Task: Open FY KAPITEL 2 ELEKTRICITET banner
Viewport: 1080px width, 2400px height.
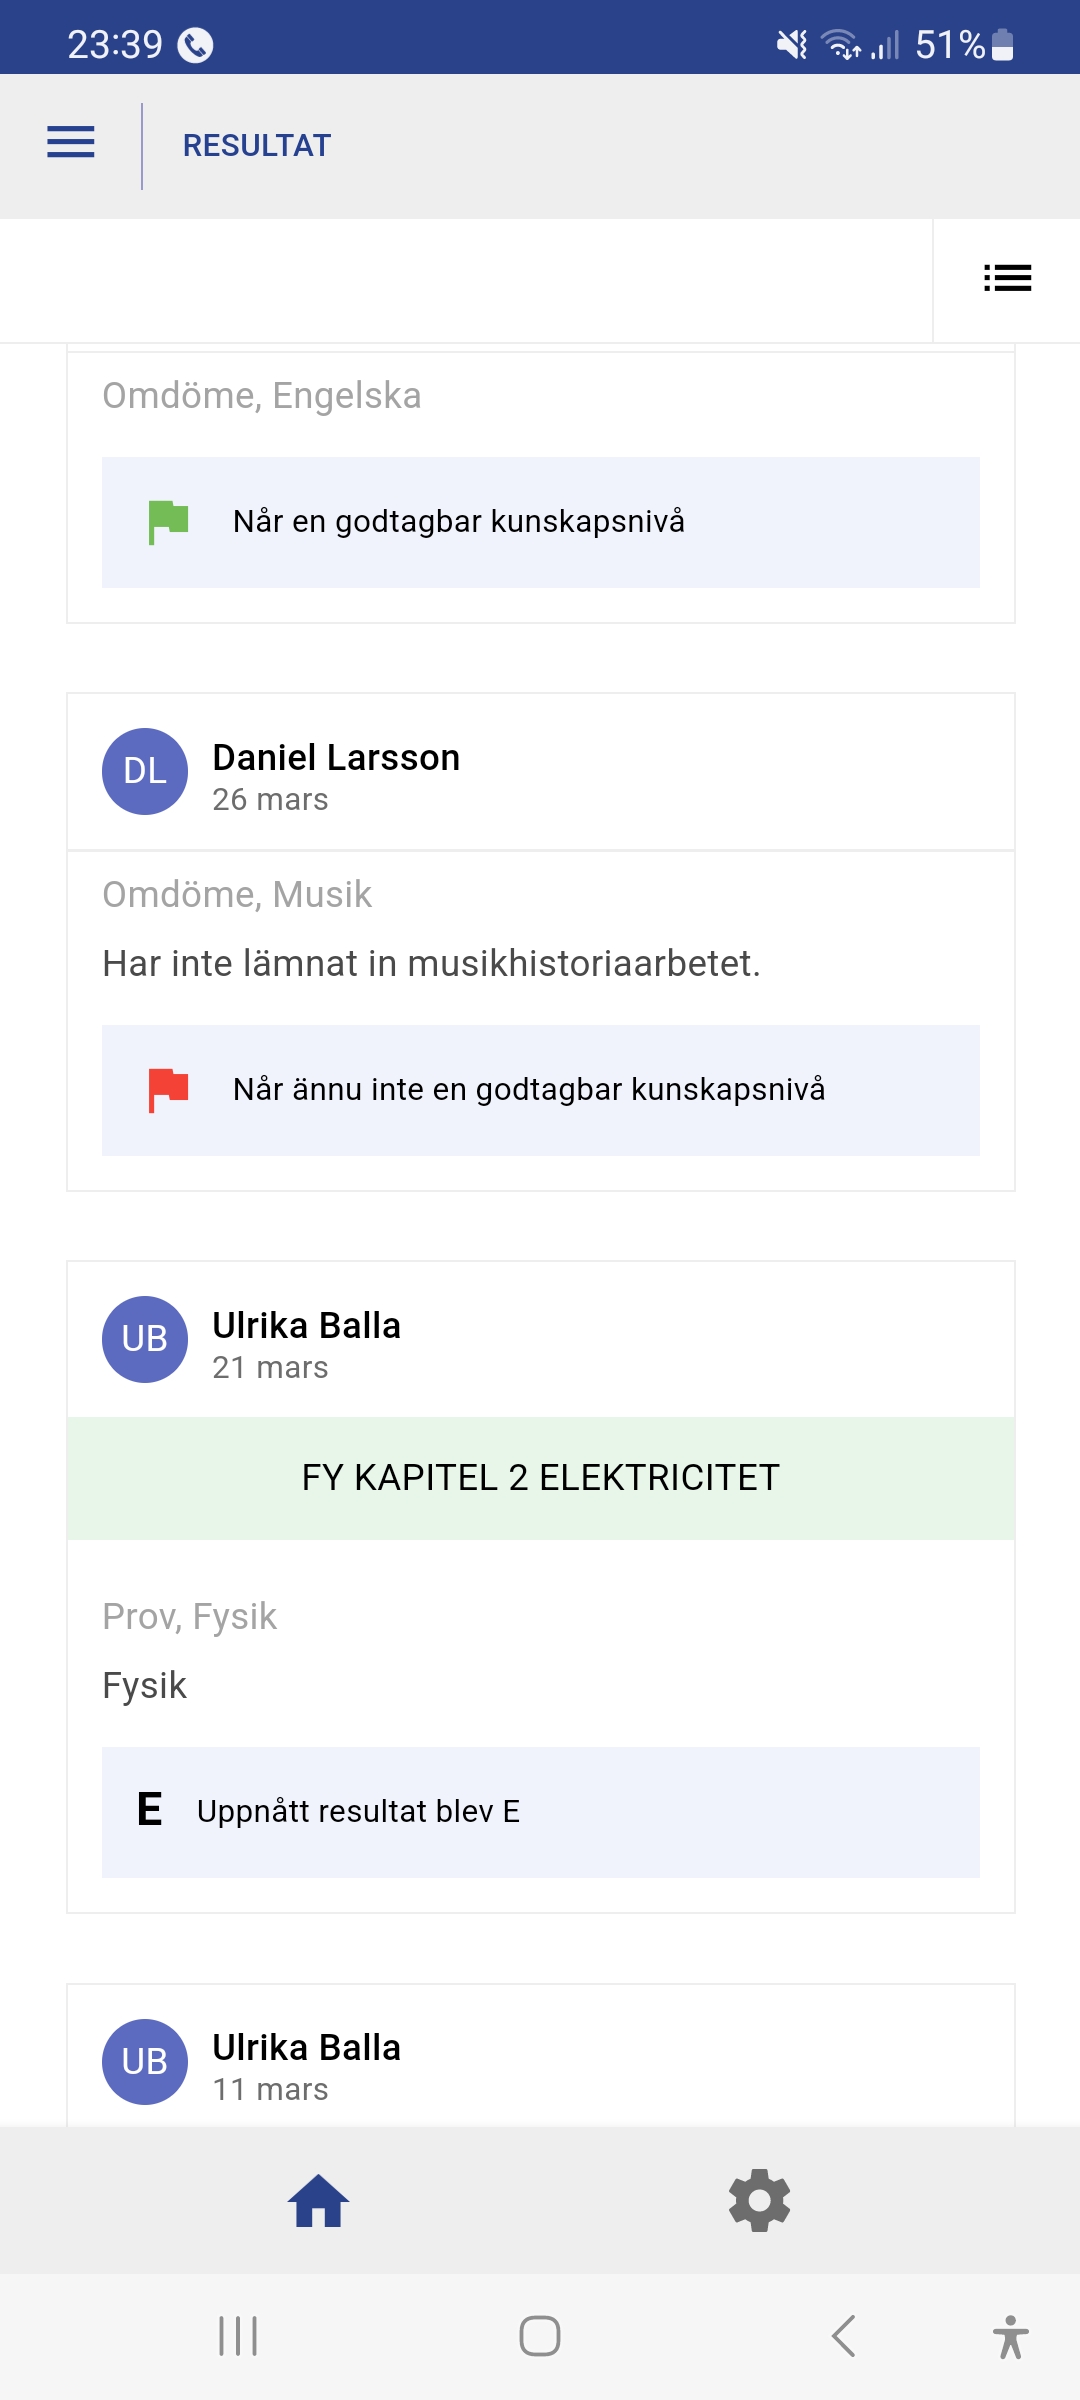Action: coord(540,1478)
